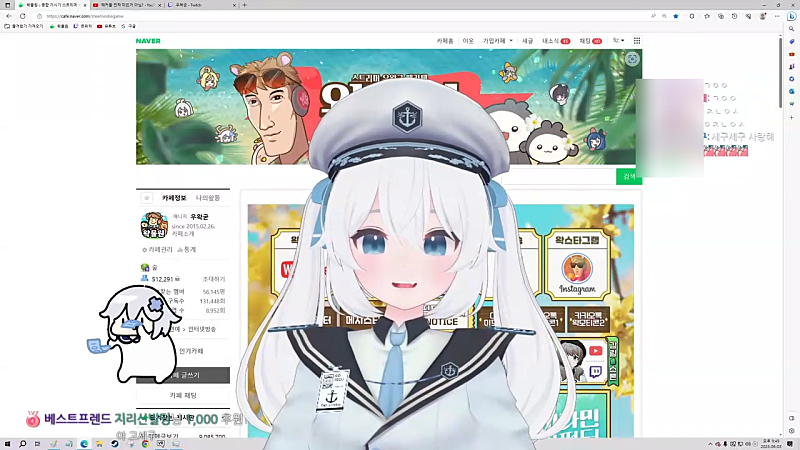The width and height of the screenshot is (800, 450).
Task: Reload the page with the refresh icon
Action: [x=22, y=16]
